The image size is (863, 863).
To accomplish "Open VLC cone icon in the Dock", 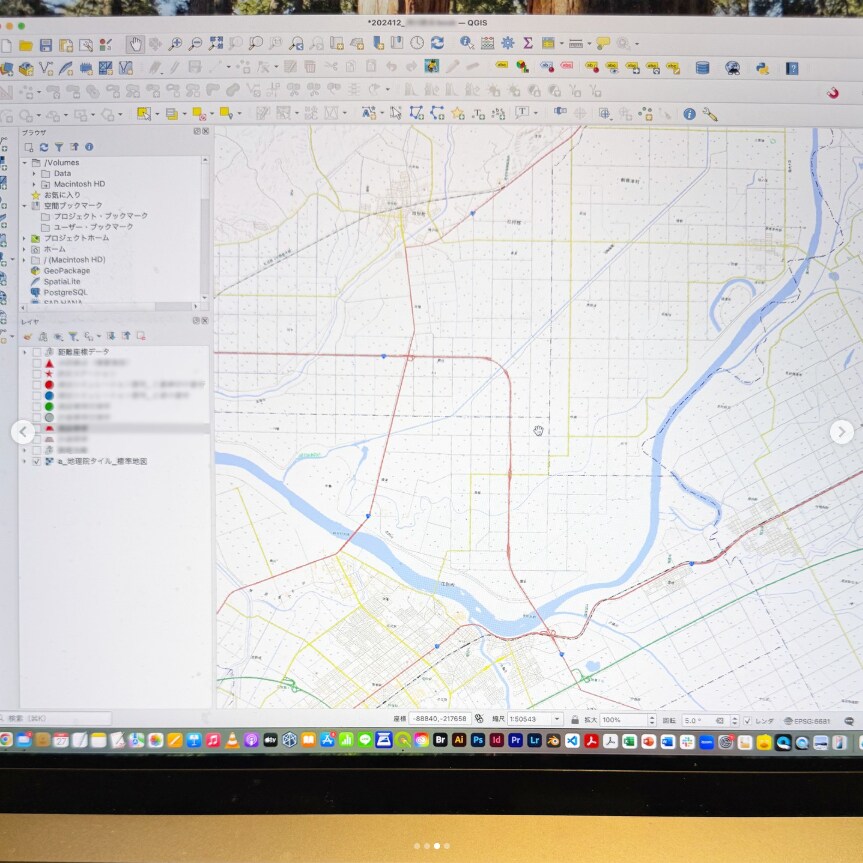I will [x=233, y=741].
